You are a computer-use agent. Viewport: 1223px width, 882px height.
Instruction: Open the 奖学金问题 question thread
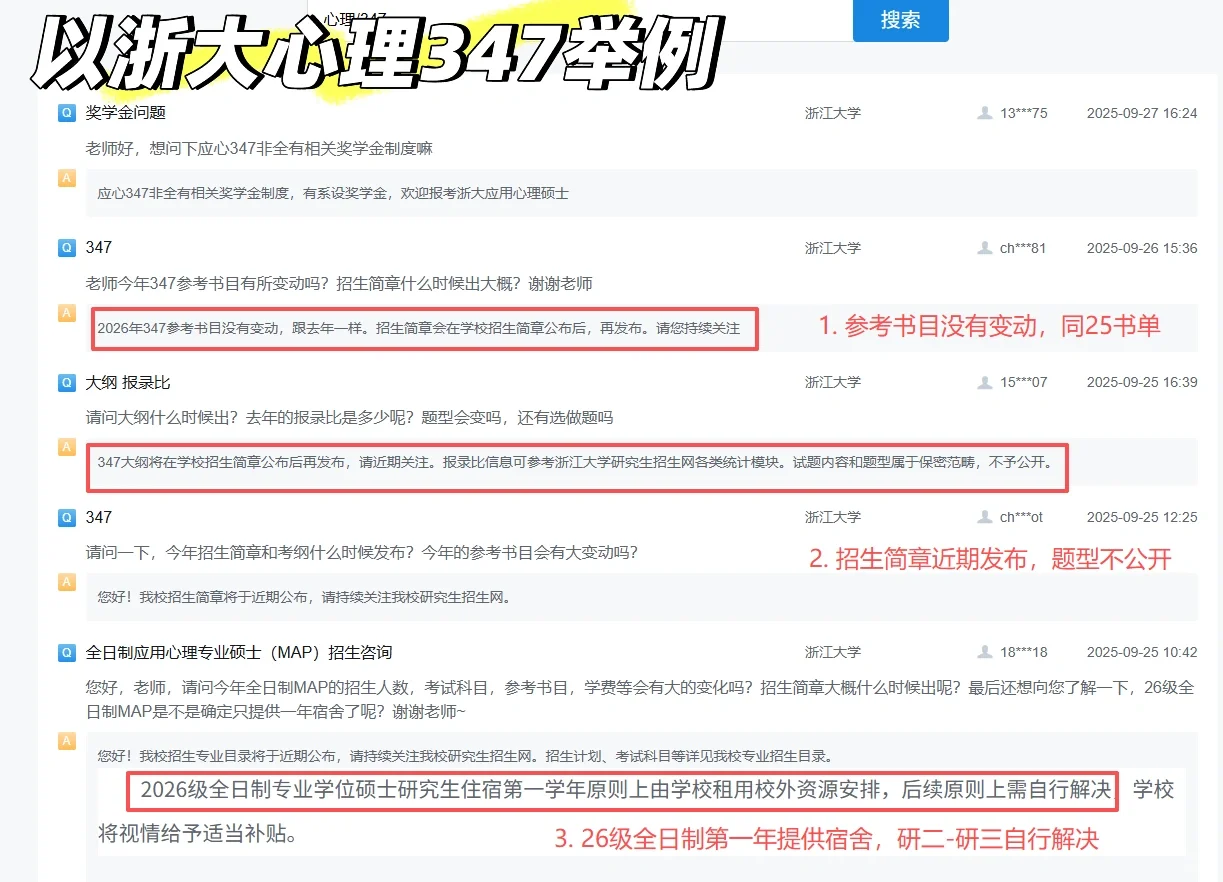pyautogui.click(x=128, y=113)
